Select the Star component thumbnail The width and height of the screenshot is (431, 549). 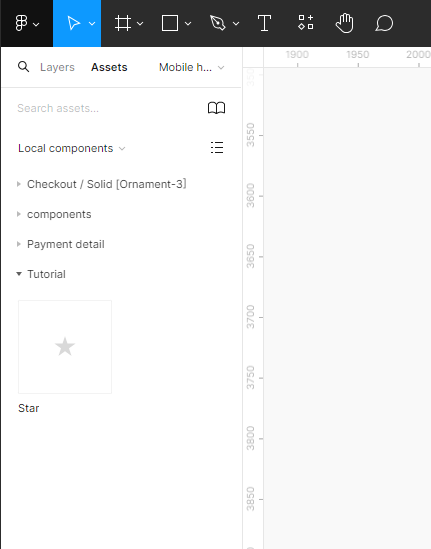point(65,347)
